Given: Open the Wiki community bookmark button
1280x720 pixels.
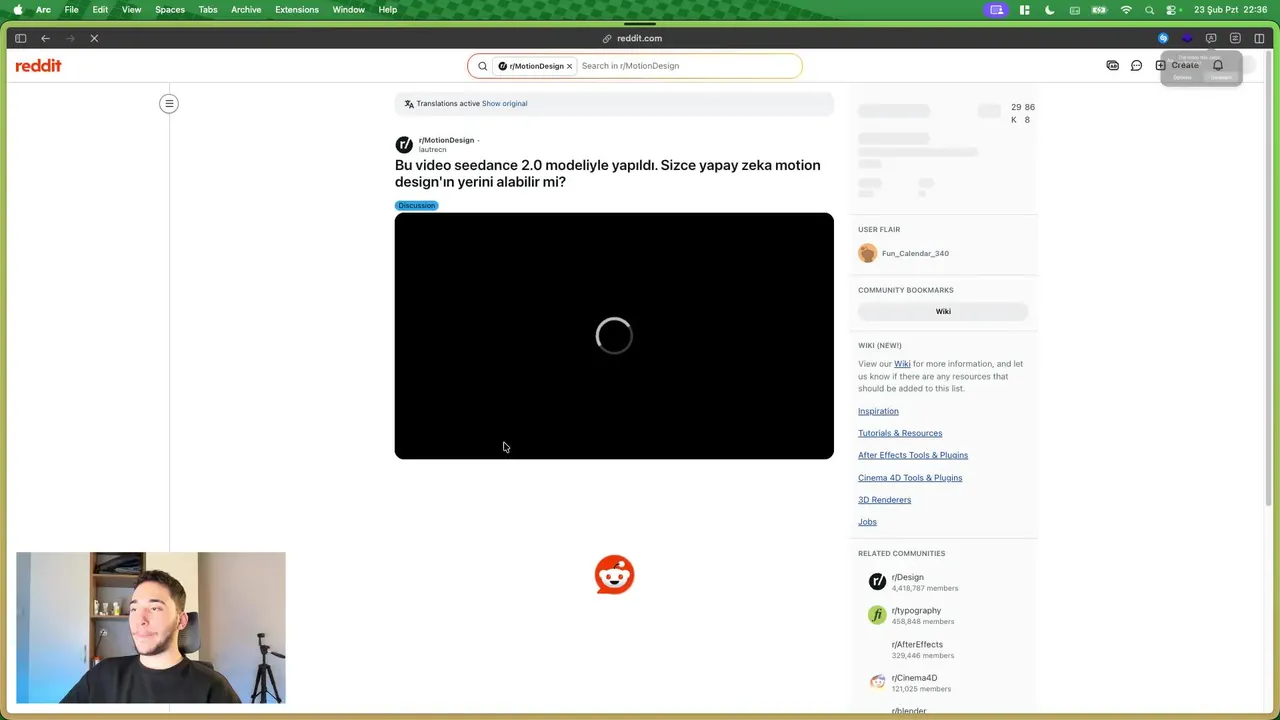Looking at the screenshot, I should 943,311.
